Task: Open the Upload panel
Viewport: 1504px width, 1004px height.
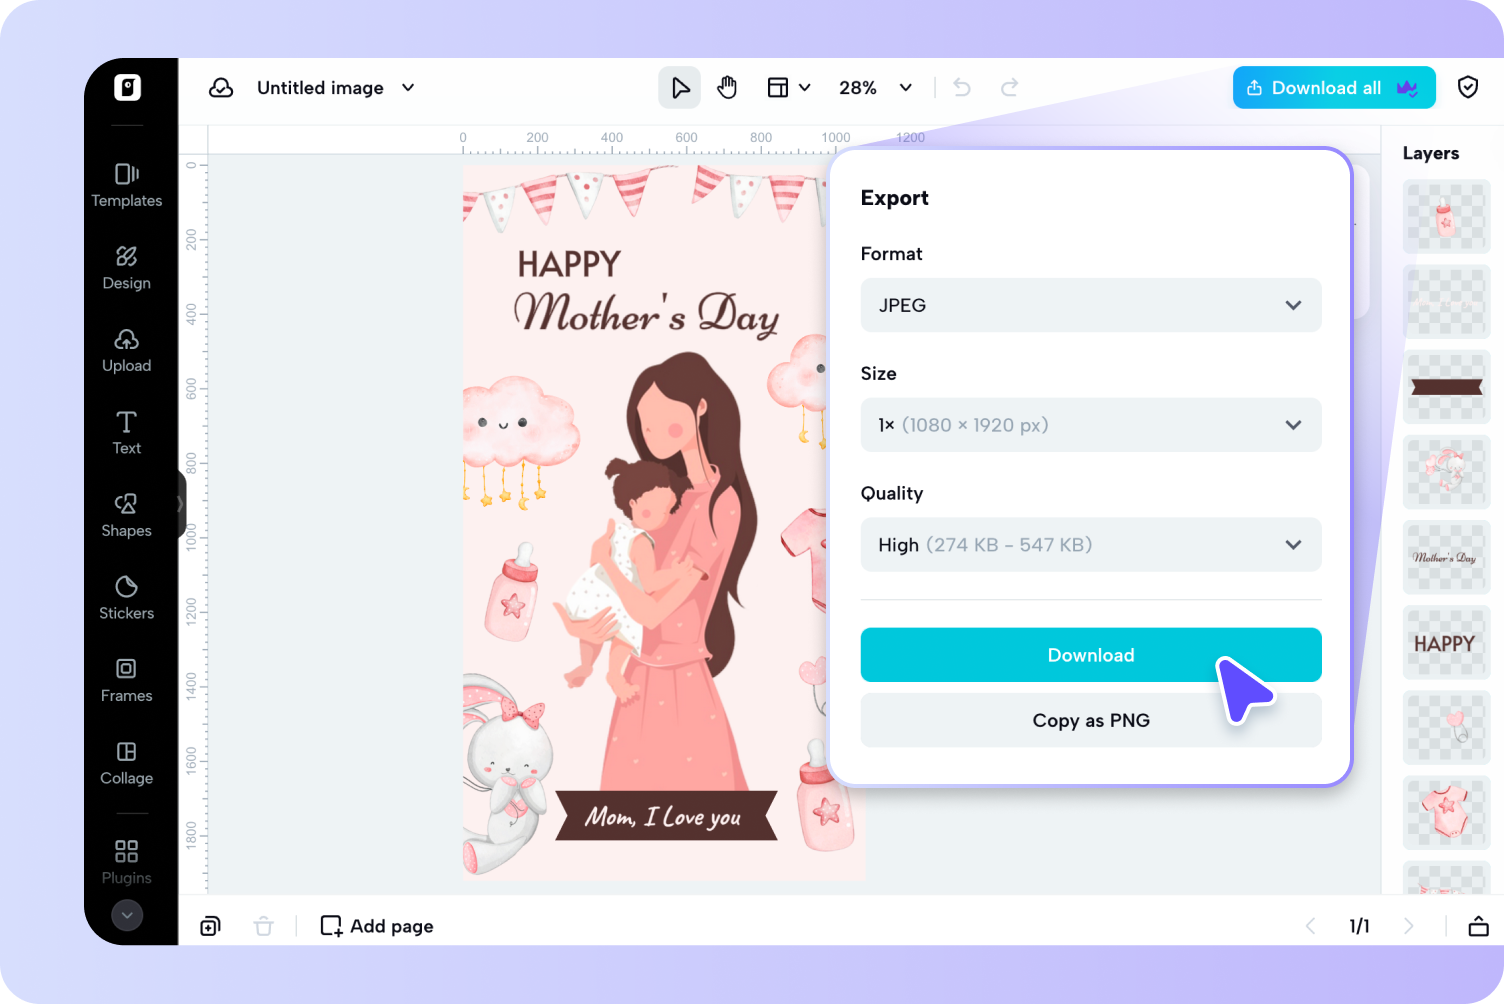Action: 126,350
